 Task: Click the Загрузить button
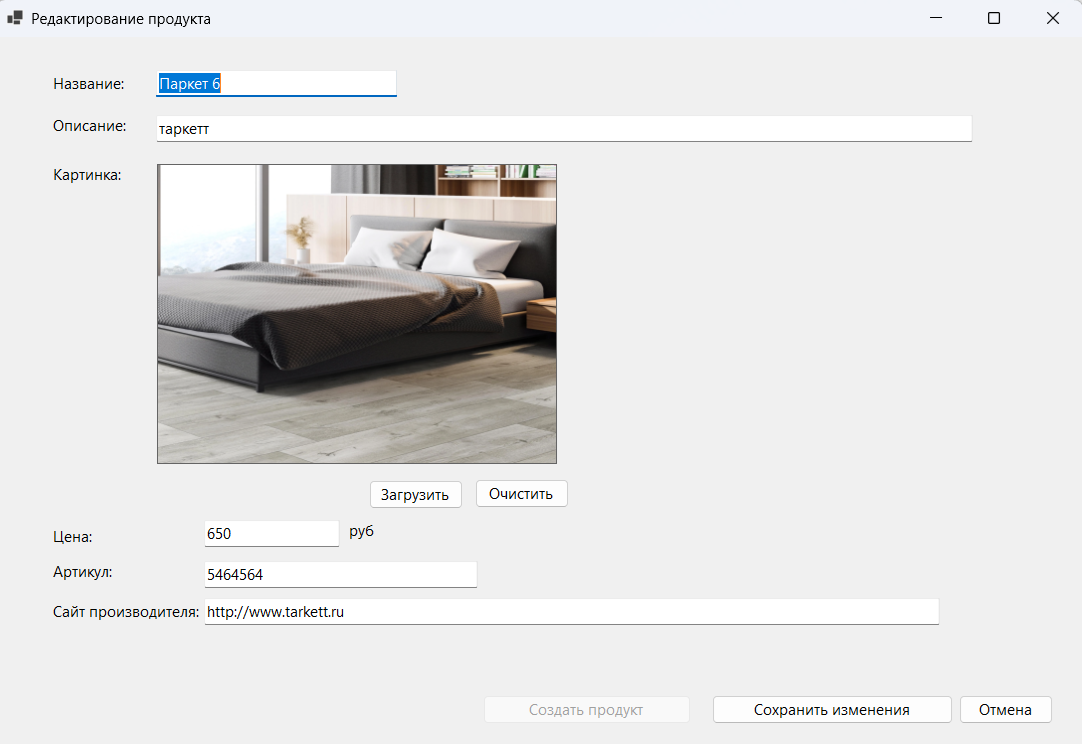415,494
